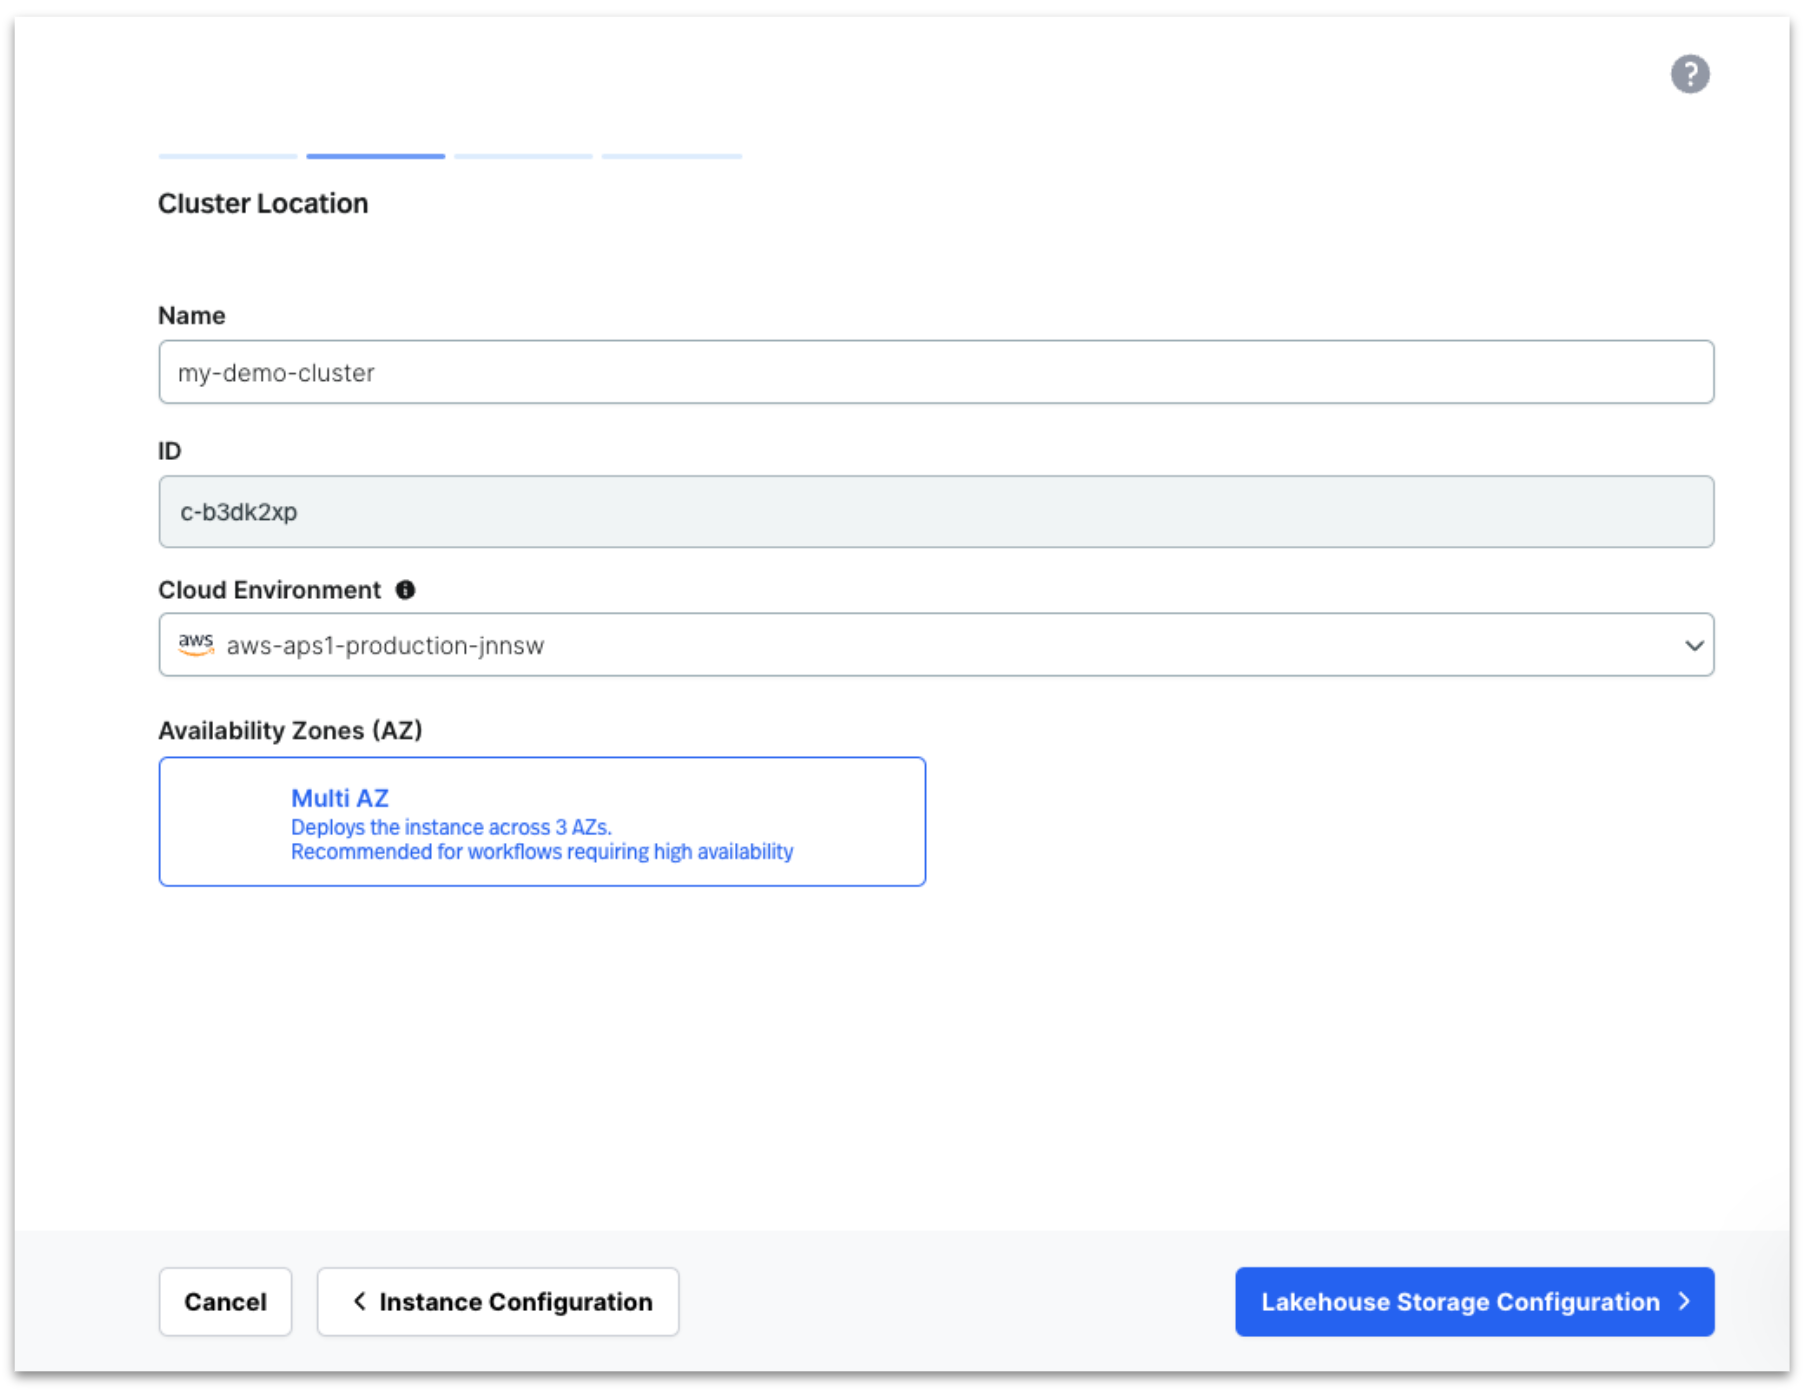The image size is (1806, 1392).
Task: Enable high availability via Multi AZ
Action: pos(541,821)
